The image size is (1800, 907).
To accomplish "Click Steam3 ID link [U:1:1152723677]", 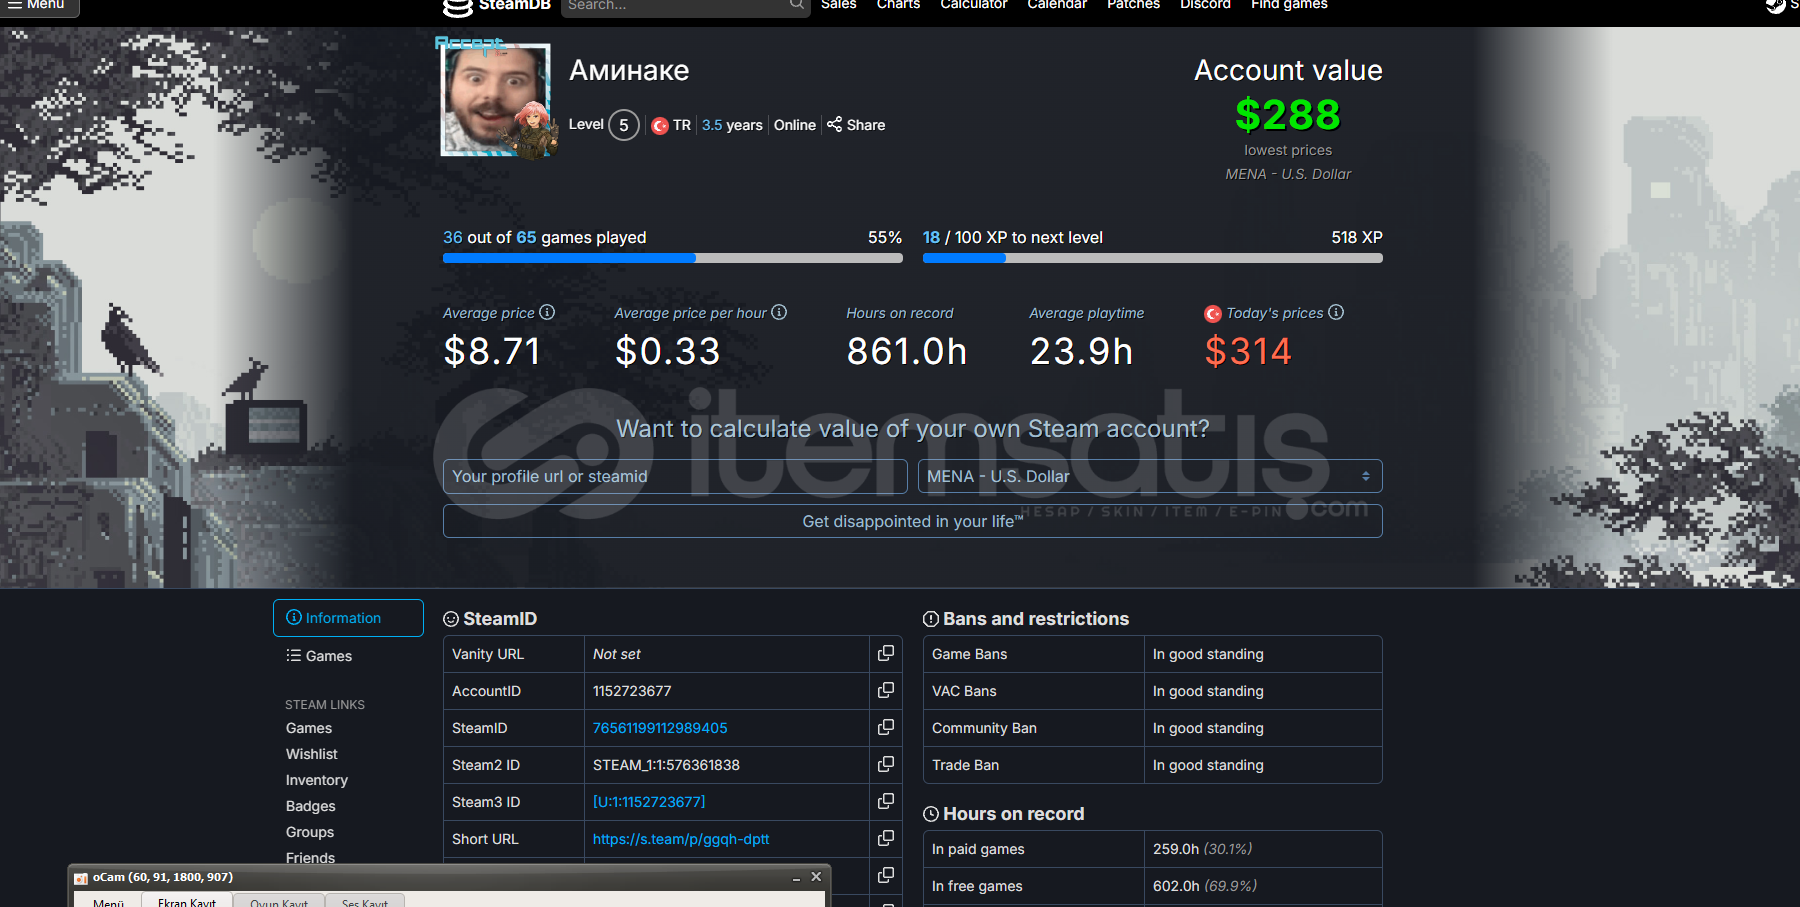I will [649, 802].
